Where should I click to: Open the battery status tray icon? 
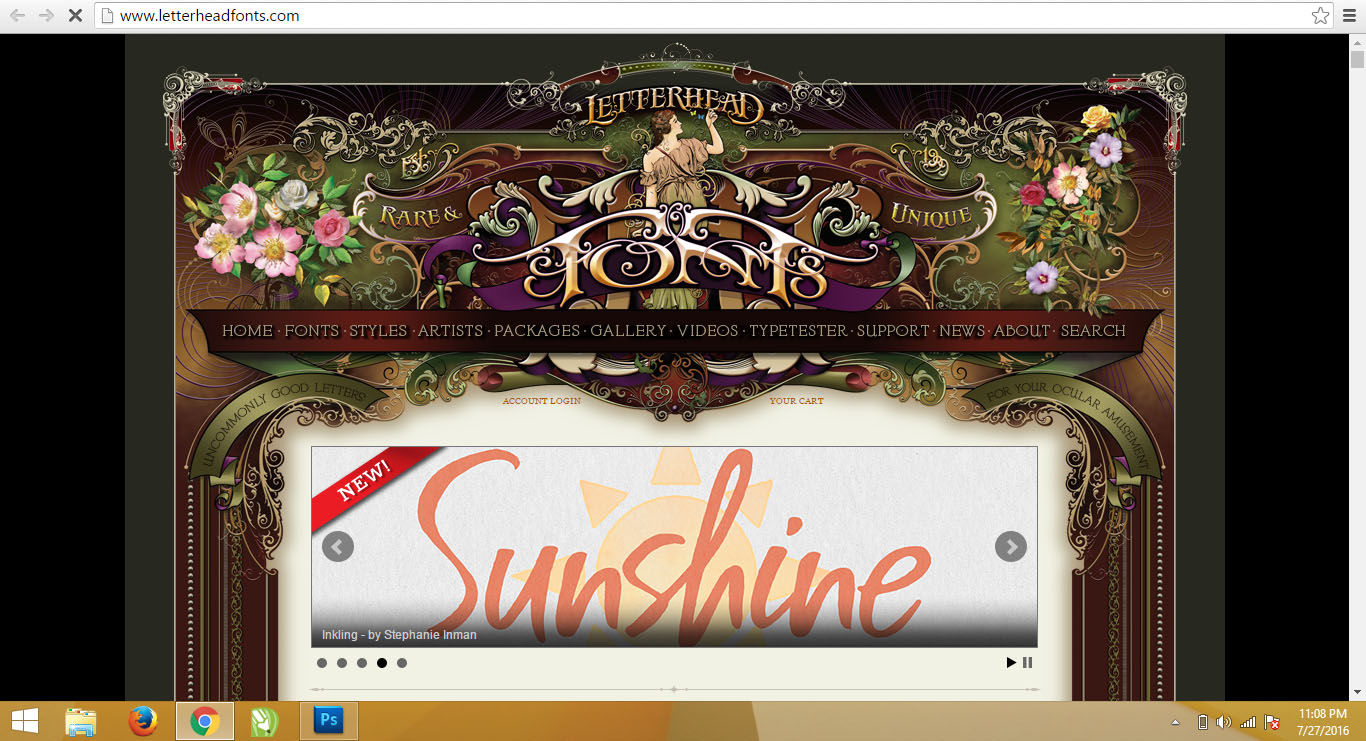point(1203,722)
